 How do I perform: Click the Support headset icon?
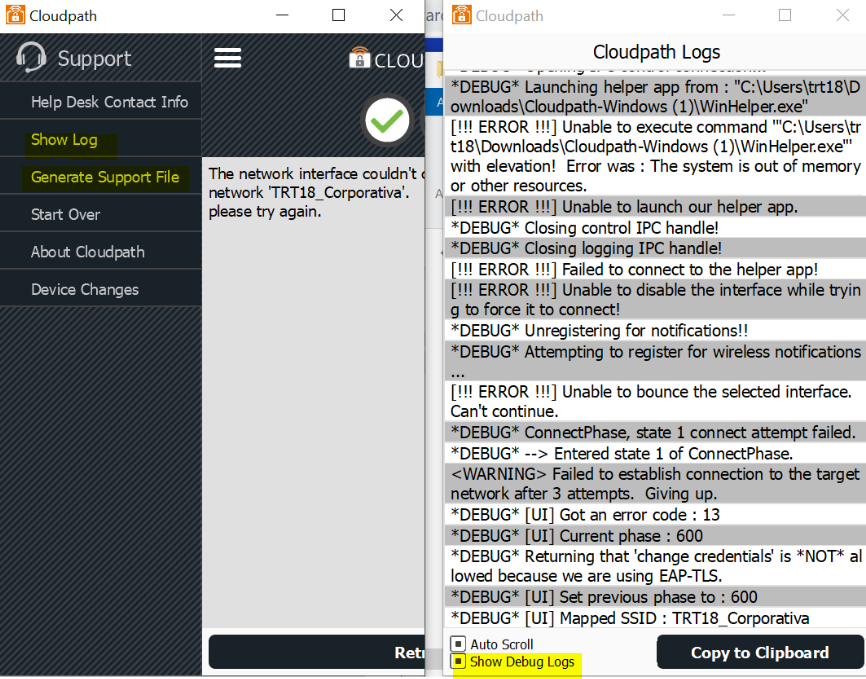tap(31, 57)
